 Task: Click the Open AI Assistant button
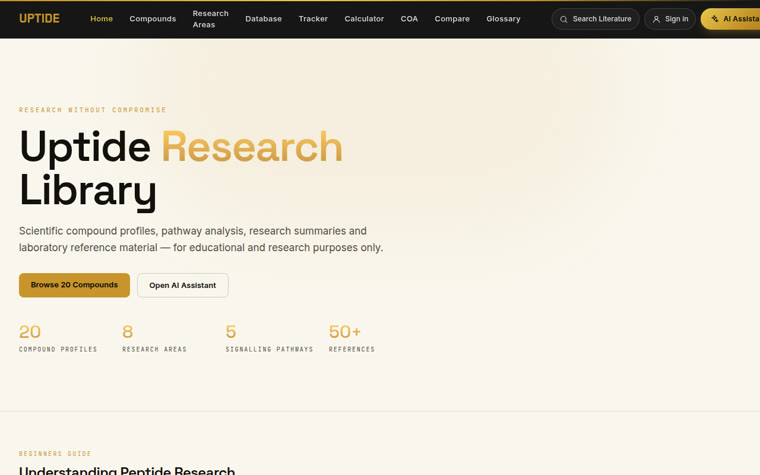click(183, 285)
